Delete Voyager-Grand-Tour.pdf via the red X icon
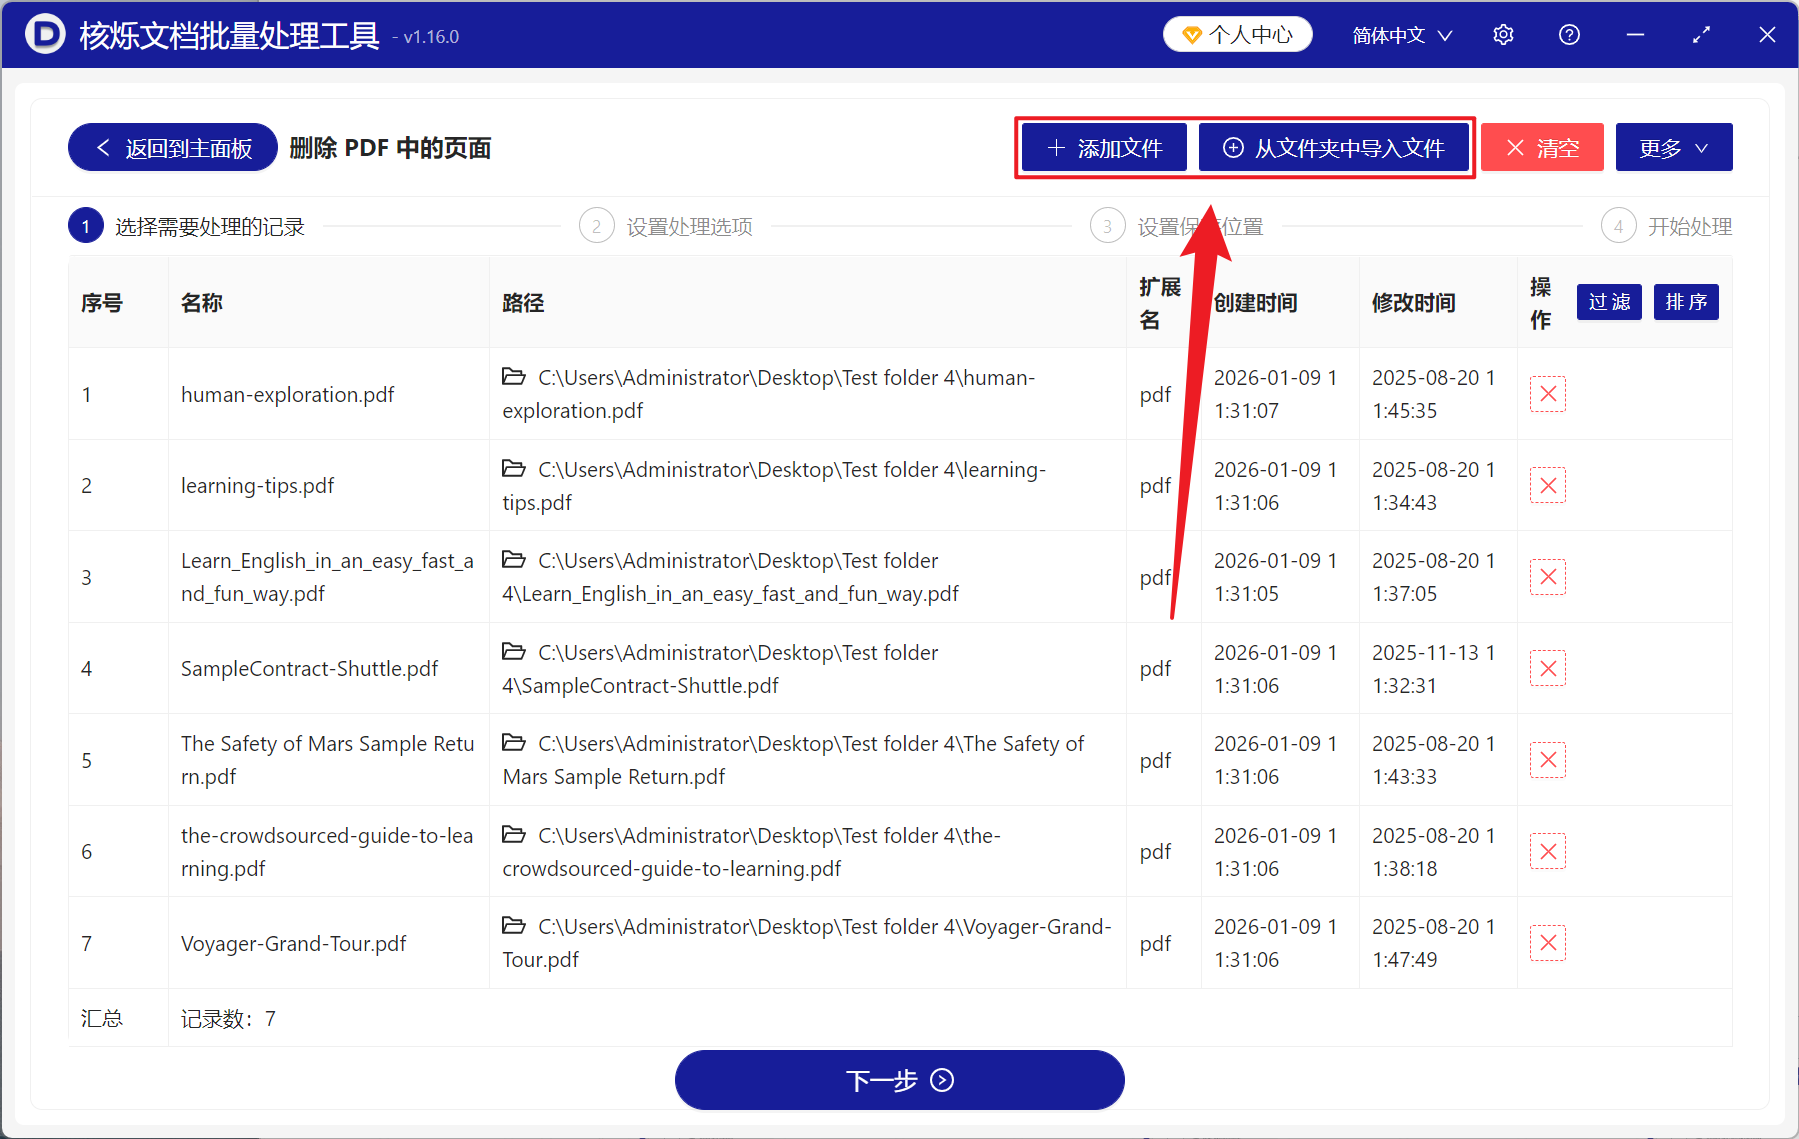Viewport: 1799px width, 1139px height. [1547, 942]
